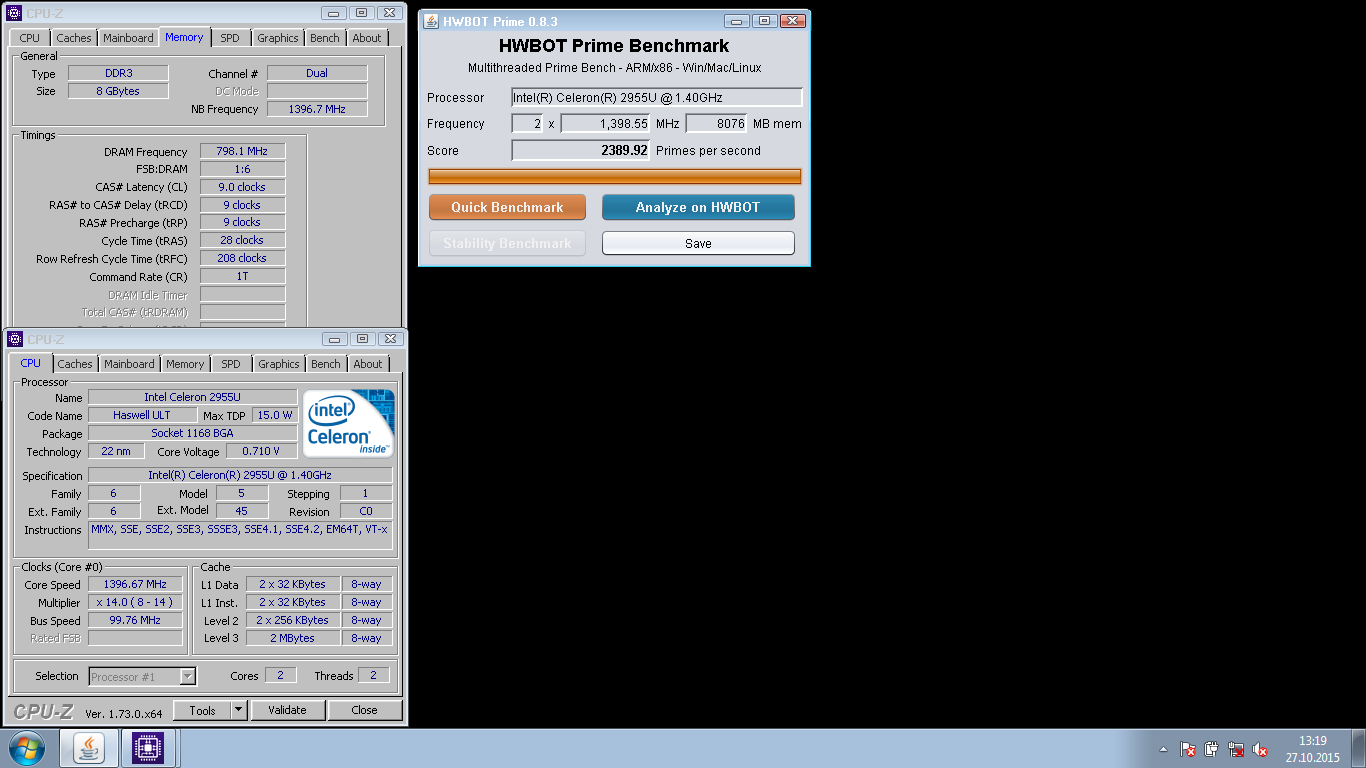Open Caches tab in bottom CPU-Z window
This screenshot has width=1366, height=768.
75,364
